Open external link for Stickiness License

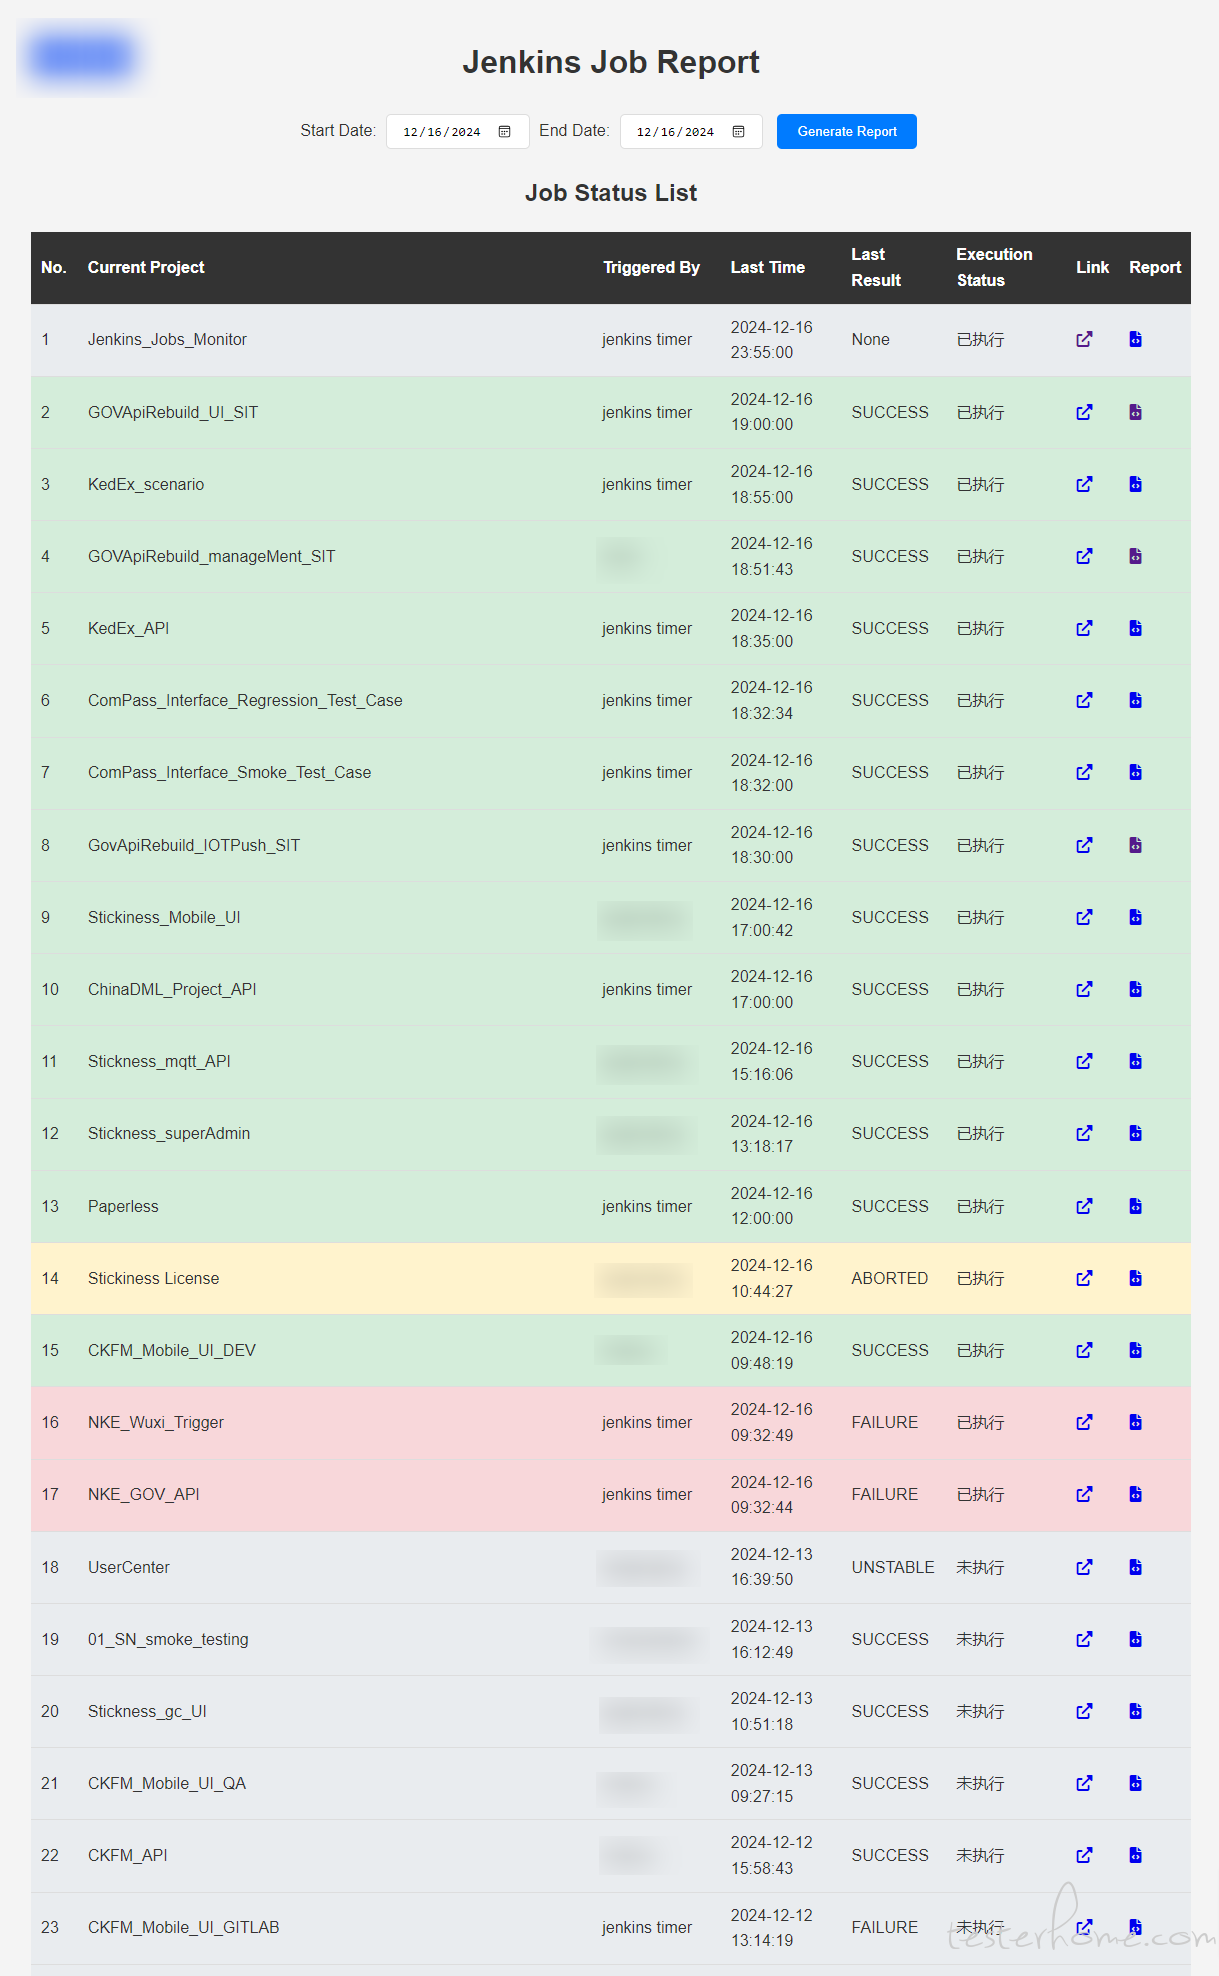[x=1084, y=1278]
